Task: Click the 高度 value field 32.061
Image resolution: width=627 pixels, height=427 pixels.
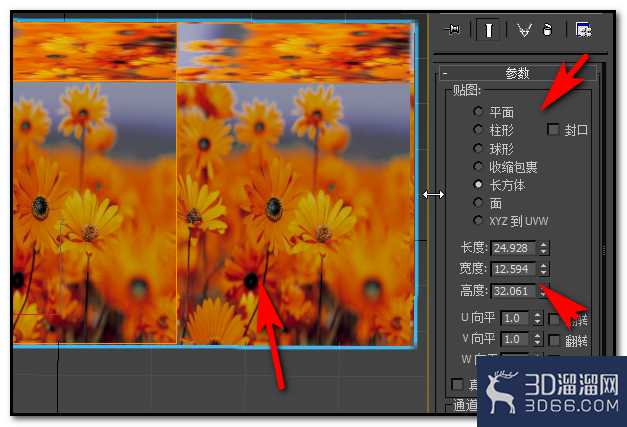Action: 514,291
